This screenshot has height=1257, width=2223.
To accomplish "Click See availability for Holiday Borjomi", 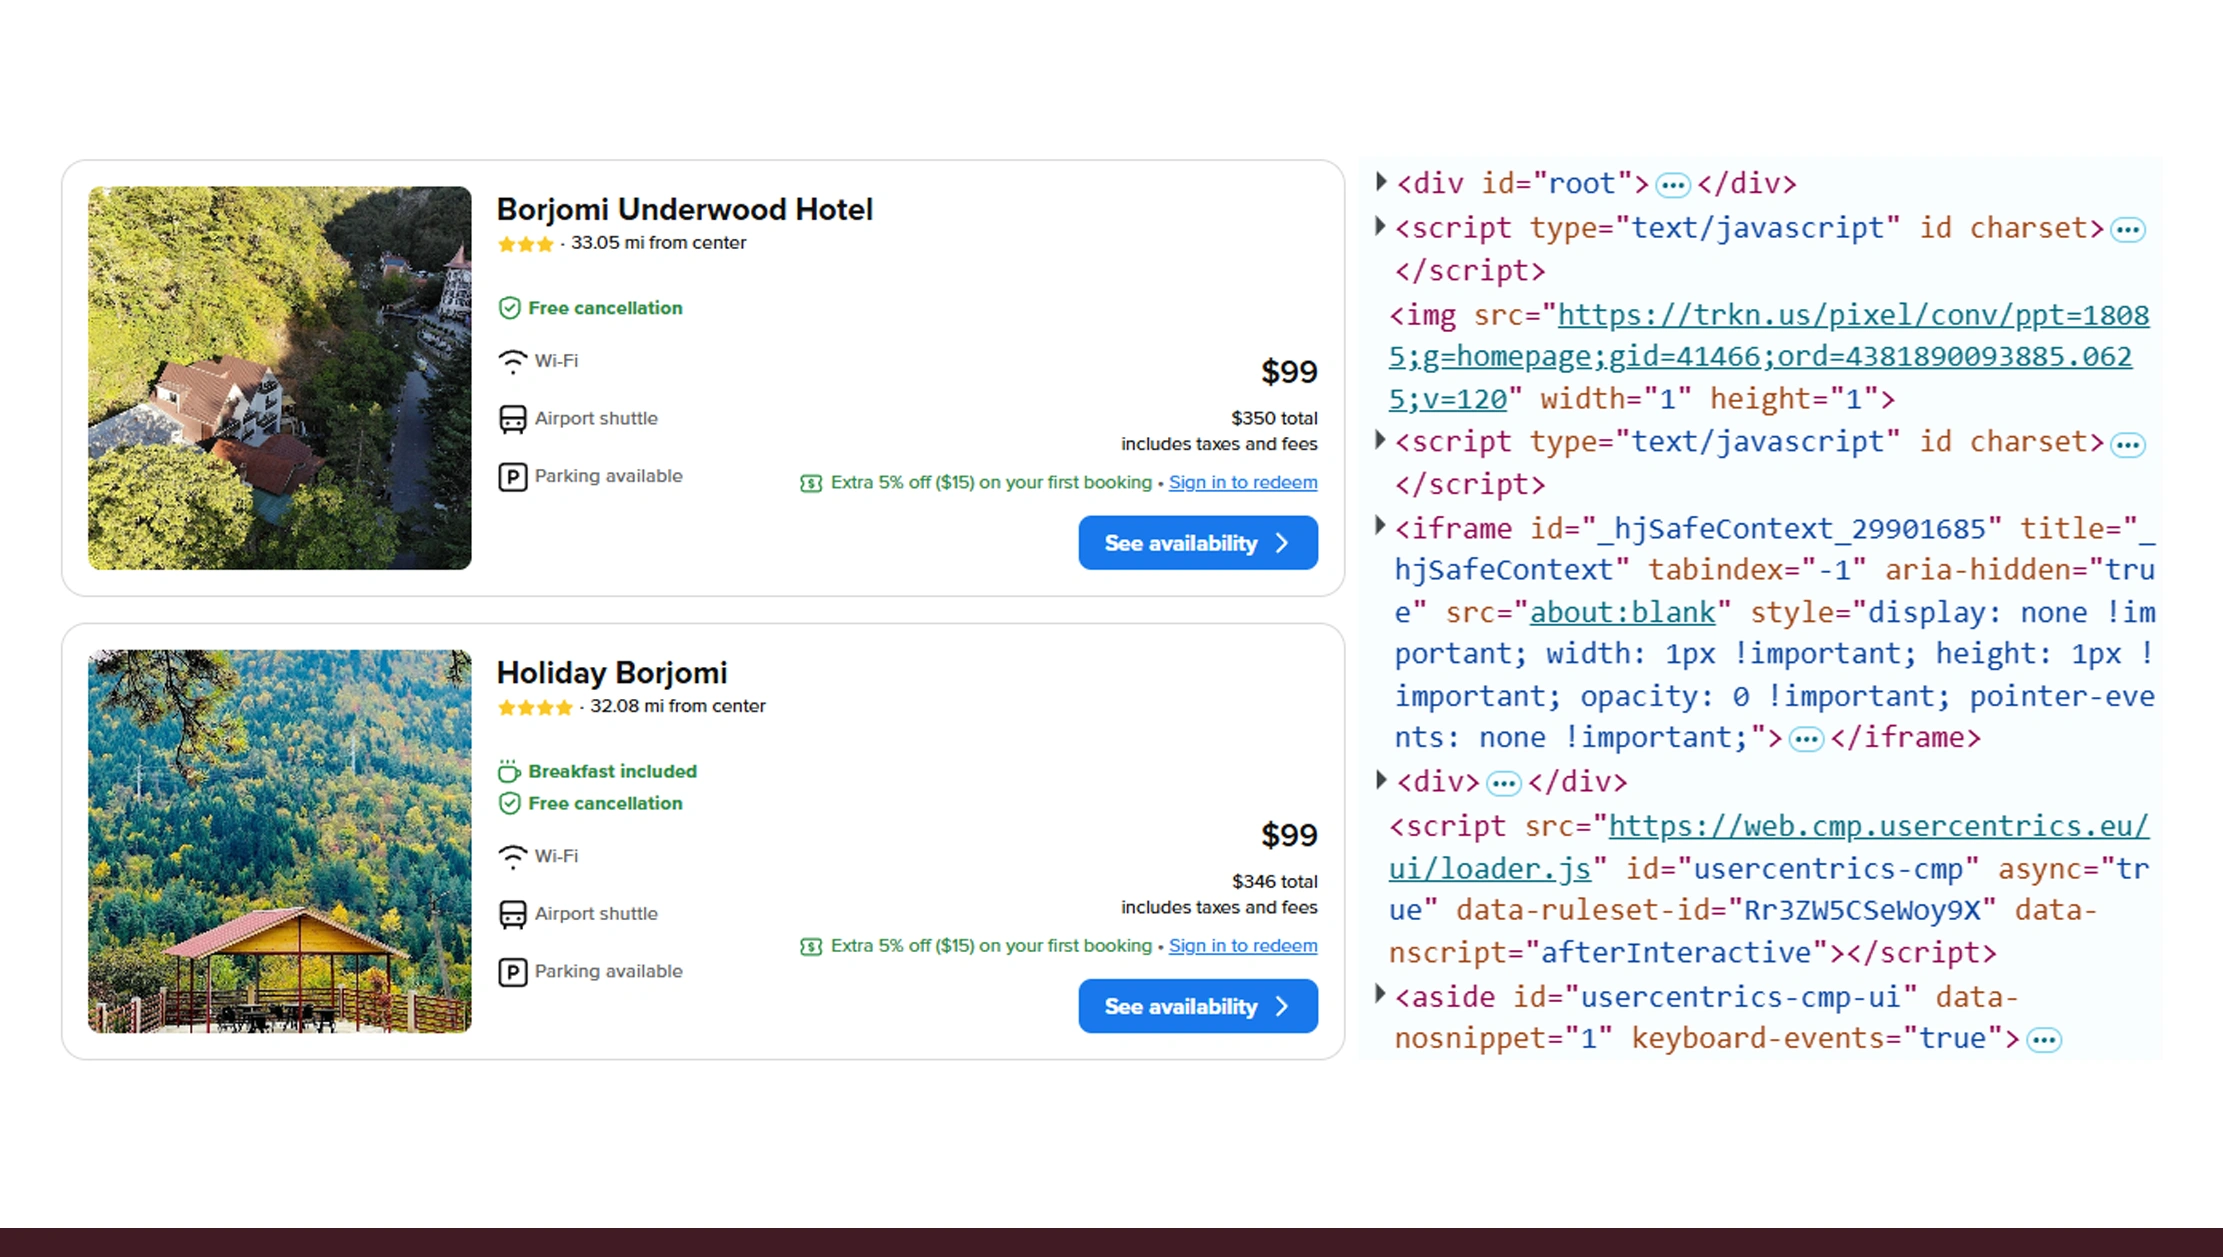I will [x=1197, y=1007].
